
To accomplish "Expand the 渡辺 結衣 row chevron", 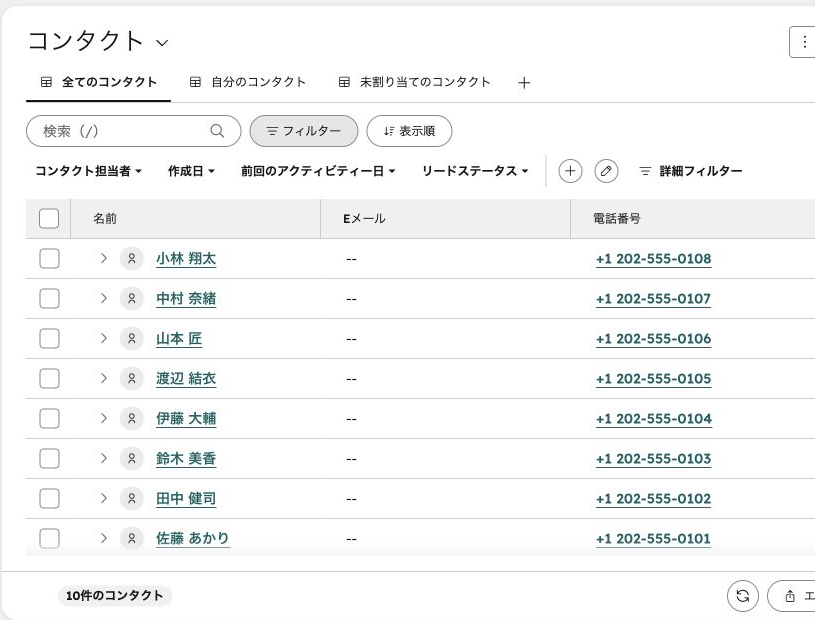I will coord(103,378).
